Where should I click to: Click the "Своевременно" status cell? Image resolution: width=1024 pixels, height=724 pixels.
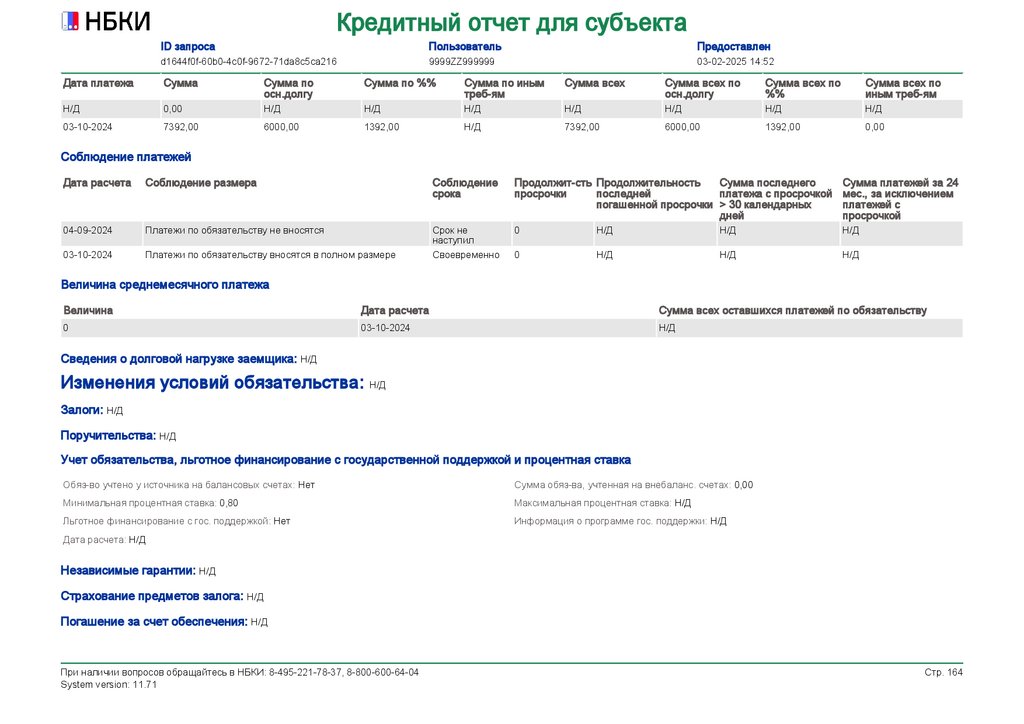pos(465,255)
